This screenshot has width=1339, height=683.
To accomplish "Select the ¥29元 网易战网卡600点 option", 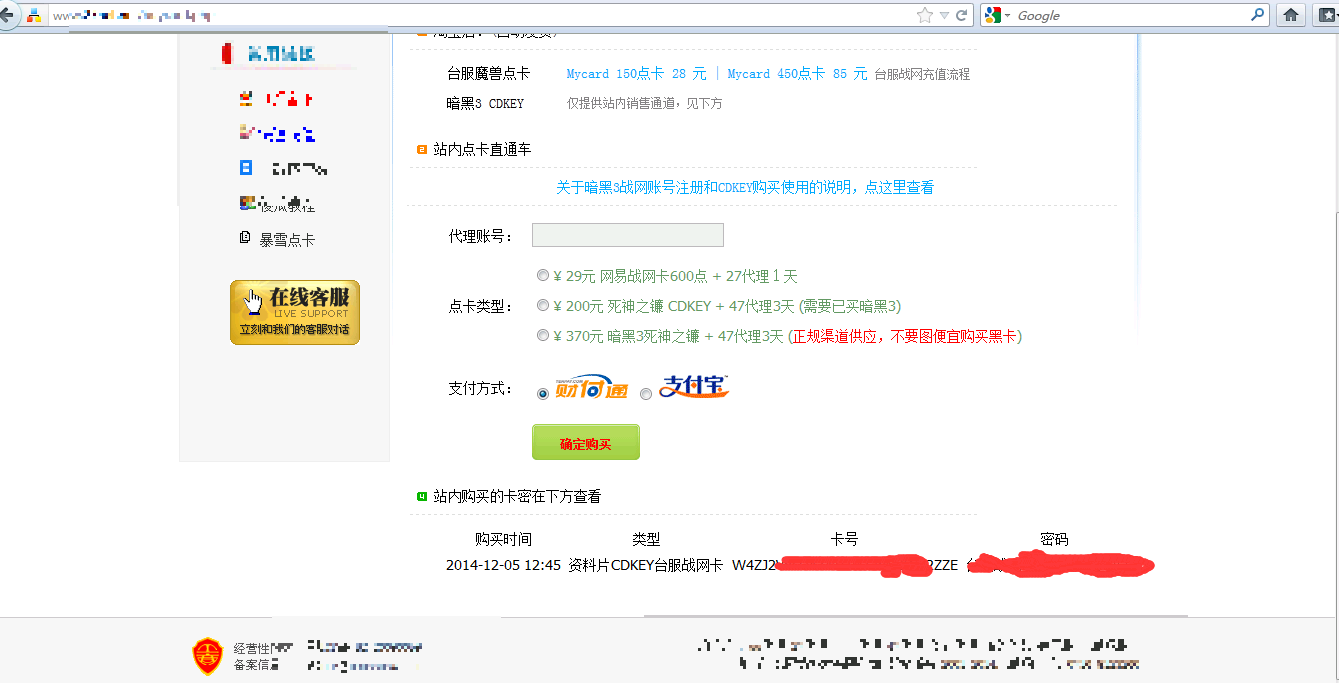I will tap(543, 276).
